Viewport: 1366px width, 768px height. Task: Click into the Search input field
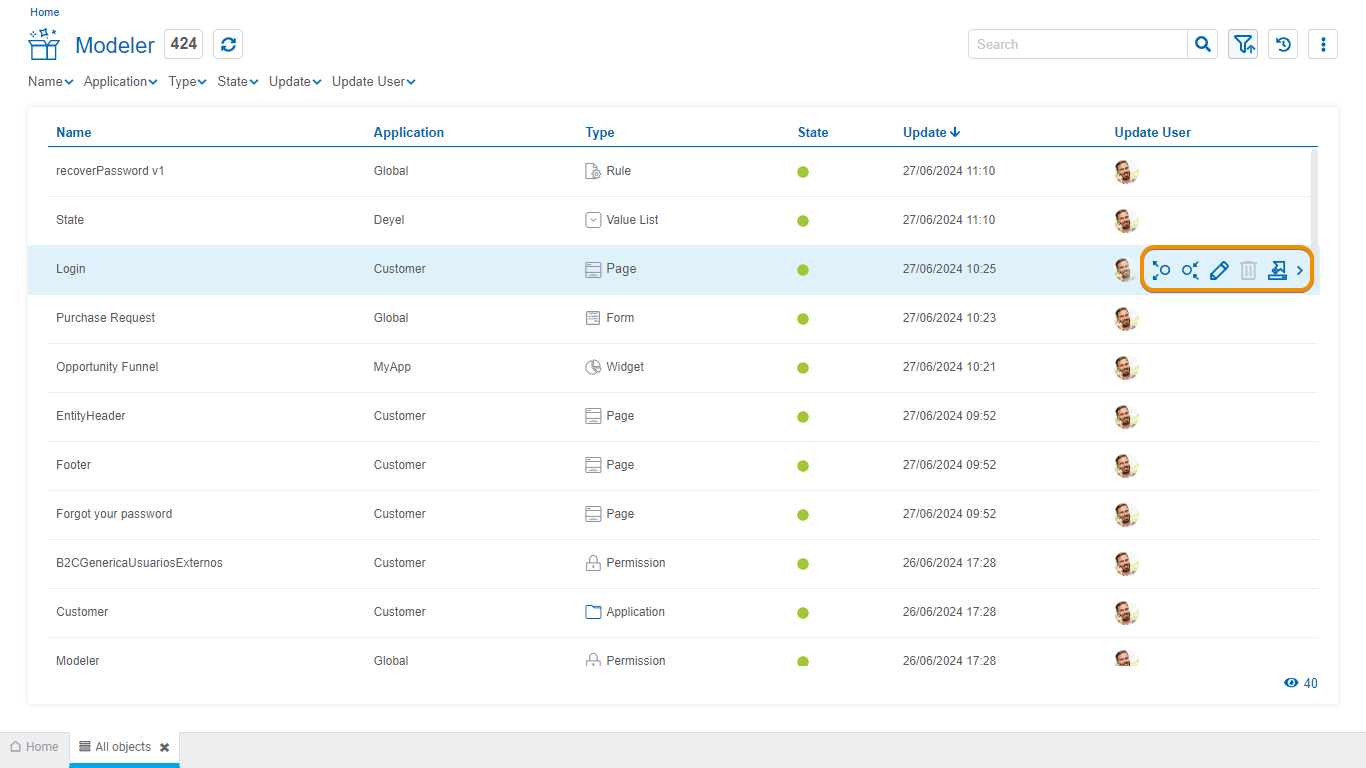coord(1077,44)
